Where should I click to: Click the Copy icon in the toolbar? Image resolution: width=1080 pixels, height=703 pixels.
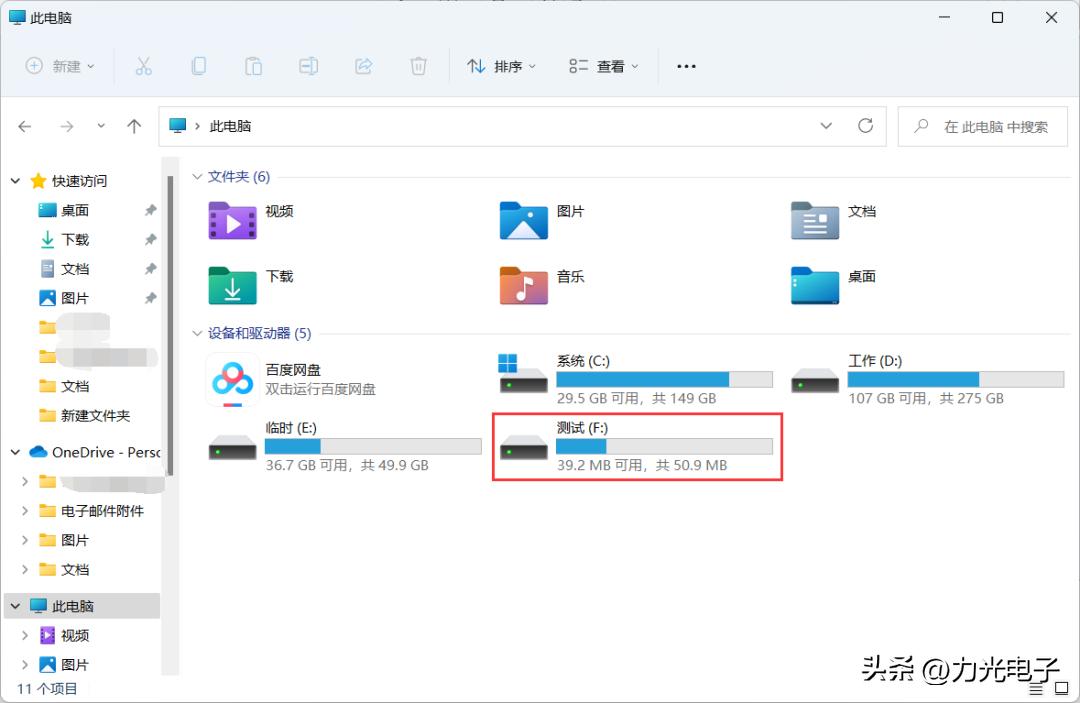point(199,66)
